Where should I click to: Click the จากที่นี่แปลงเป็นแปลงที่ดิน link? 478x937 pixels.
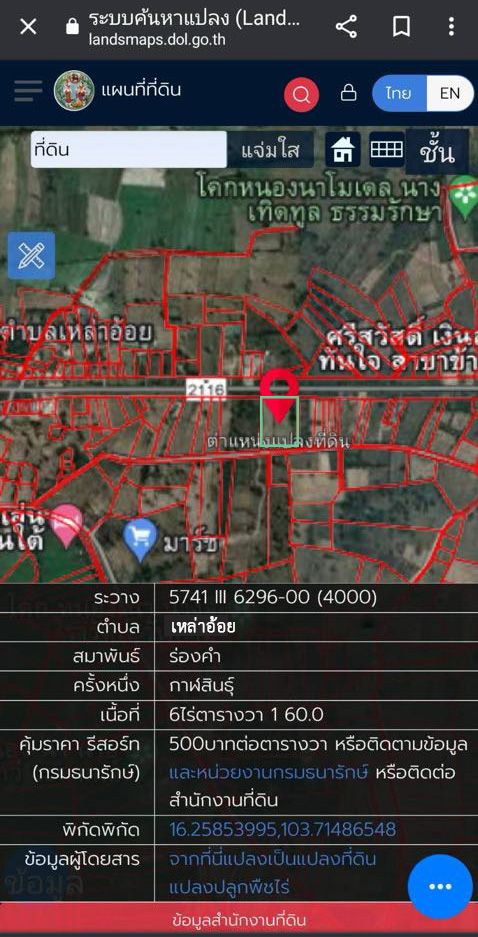pyautogui.click(x=273, y=859)
